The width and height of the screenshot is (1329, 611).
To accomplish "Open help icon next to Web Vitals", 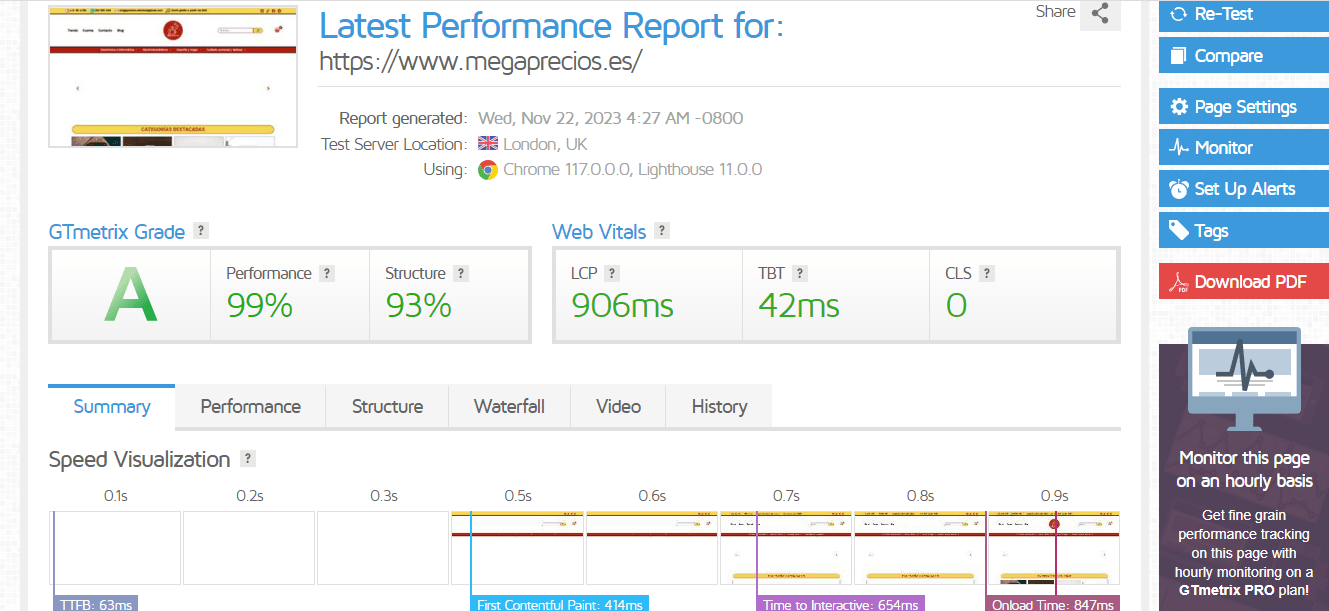I will (x=661, y=231).
